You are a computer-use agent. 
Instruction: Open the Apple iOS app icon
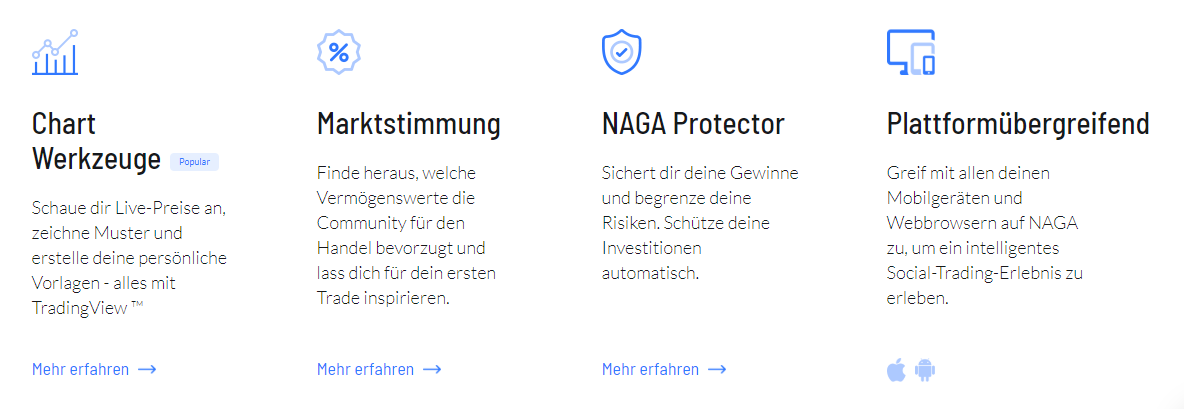point(896,371)
